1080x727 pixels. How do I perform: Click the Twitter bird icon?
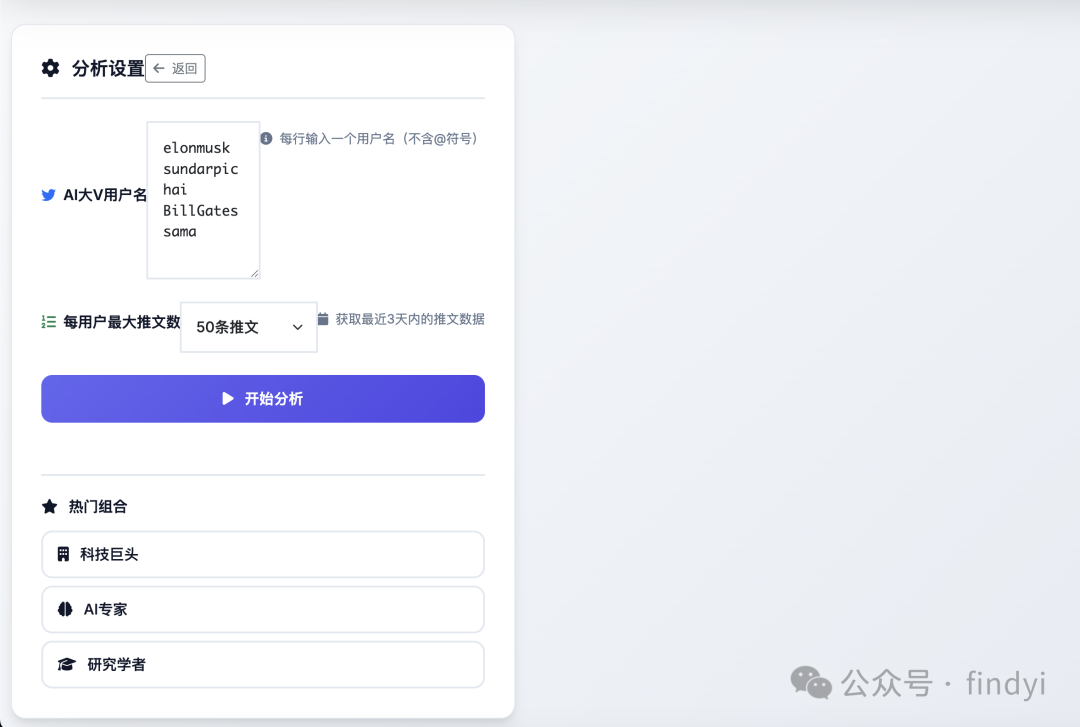click(x=48, y=195)
